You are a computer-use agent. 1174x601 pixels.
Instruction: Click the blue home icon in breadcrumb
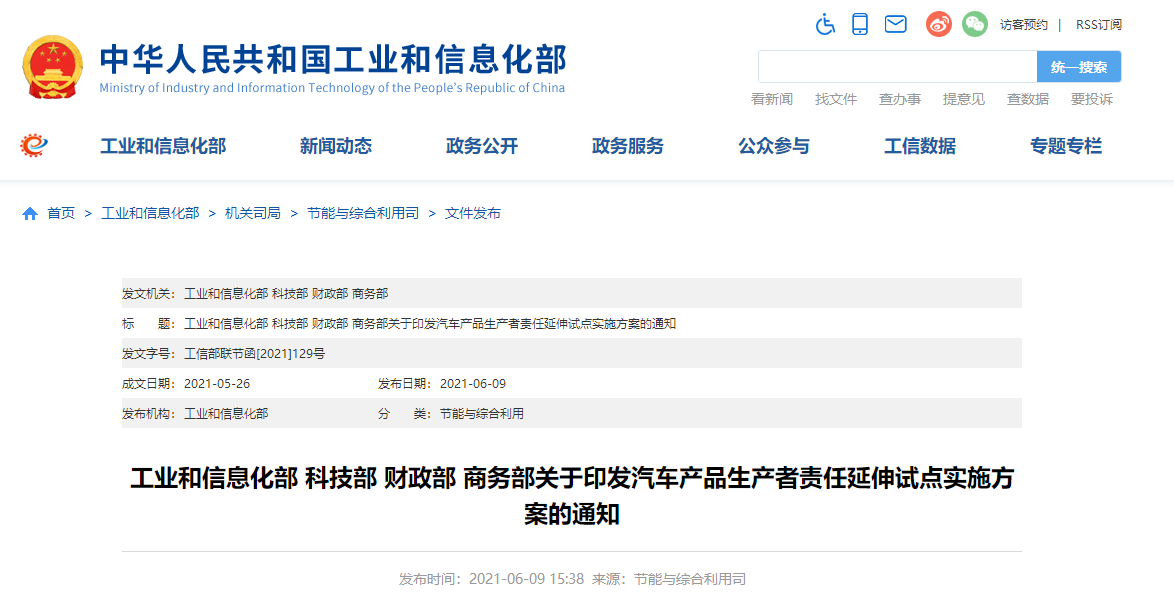[x=30, y=214]
